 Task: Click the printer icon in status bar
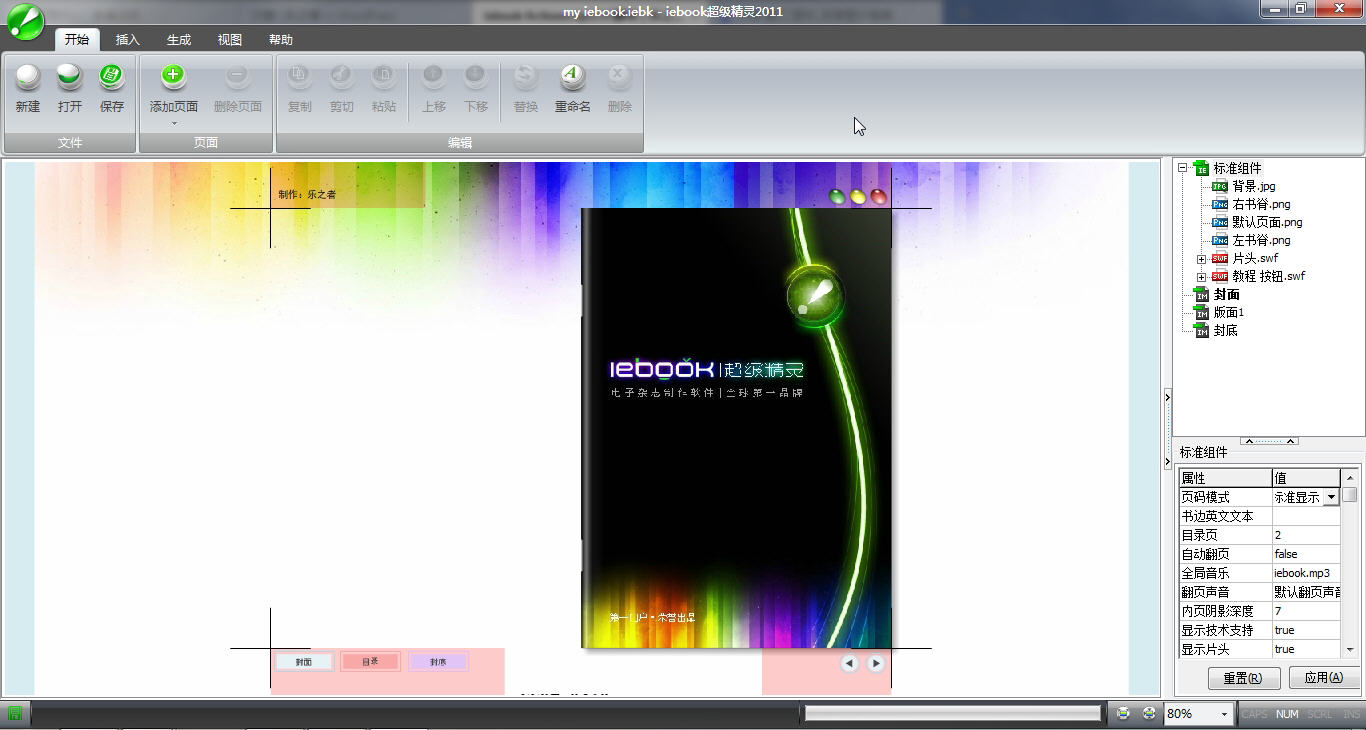[x=1124, y=713]
